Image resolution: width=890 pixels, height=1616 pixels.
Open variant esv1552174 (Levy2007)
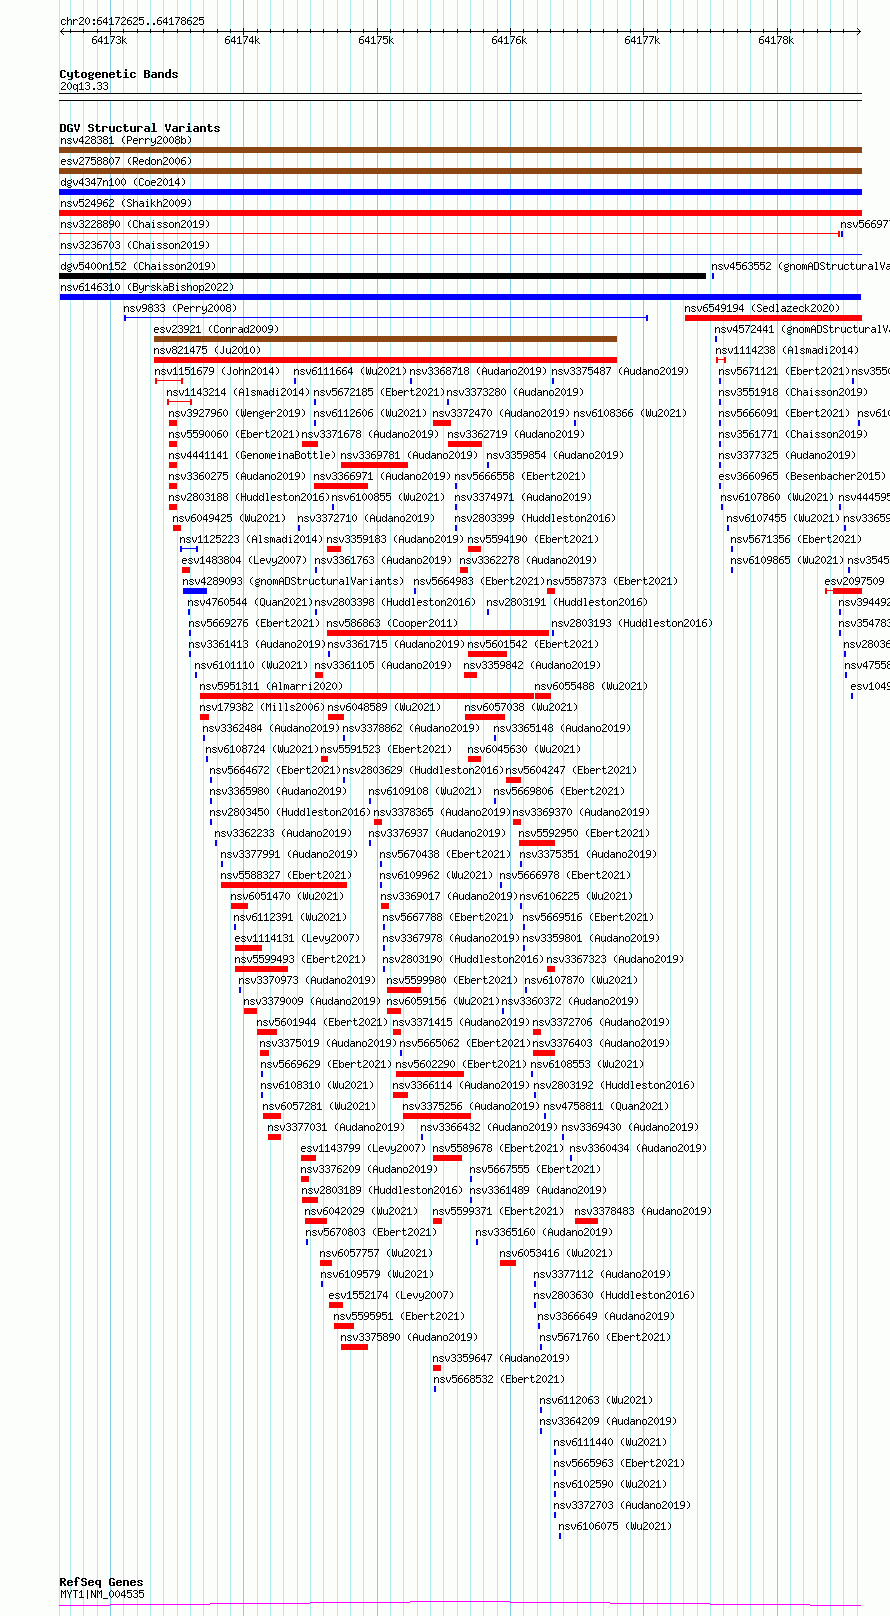point(391,1295)
